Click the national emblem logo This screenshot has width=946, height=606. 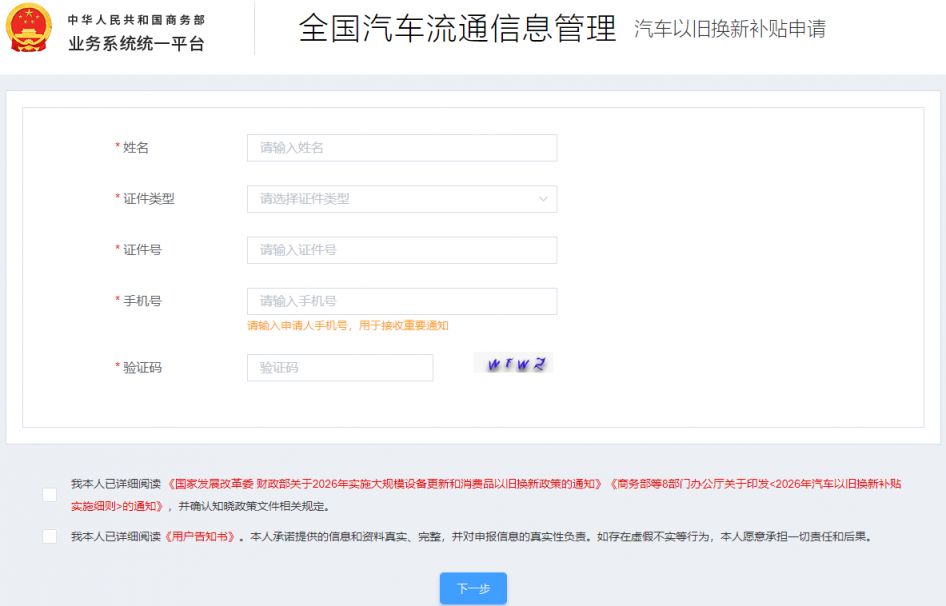click(x=28, y=28)
